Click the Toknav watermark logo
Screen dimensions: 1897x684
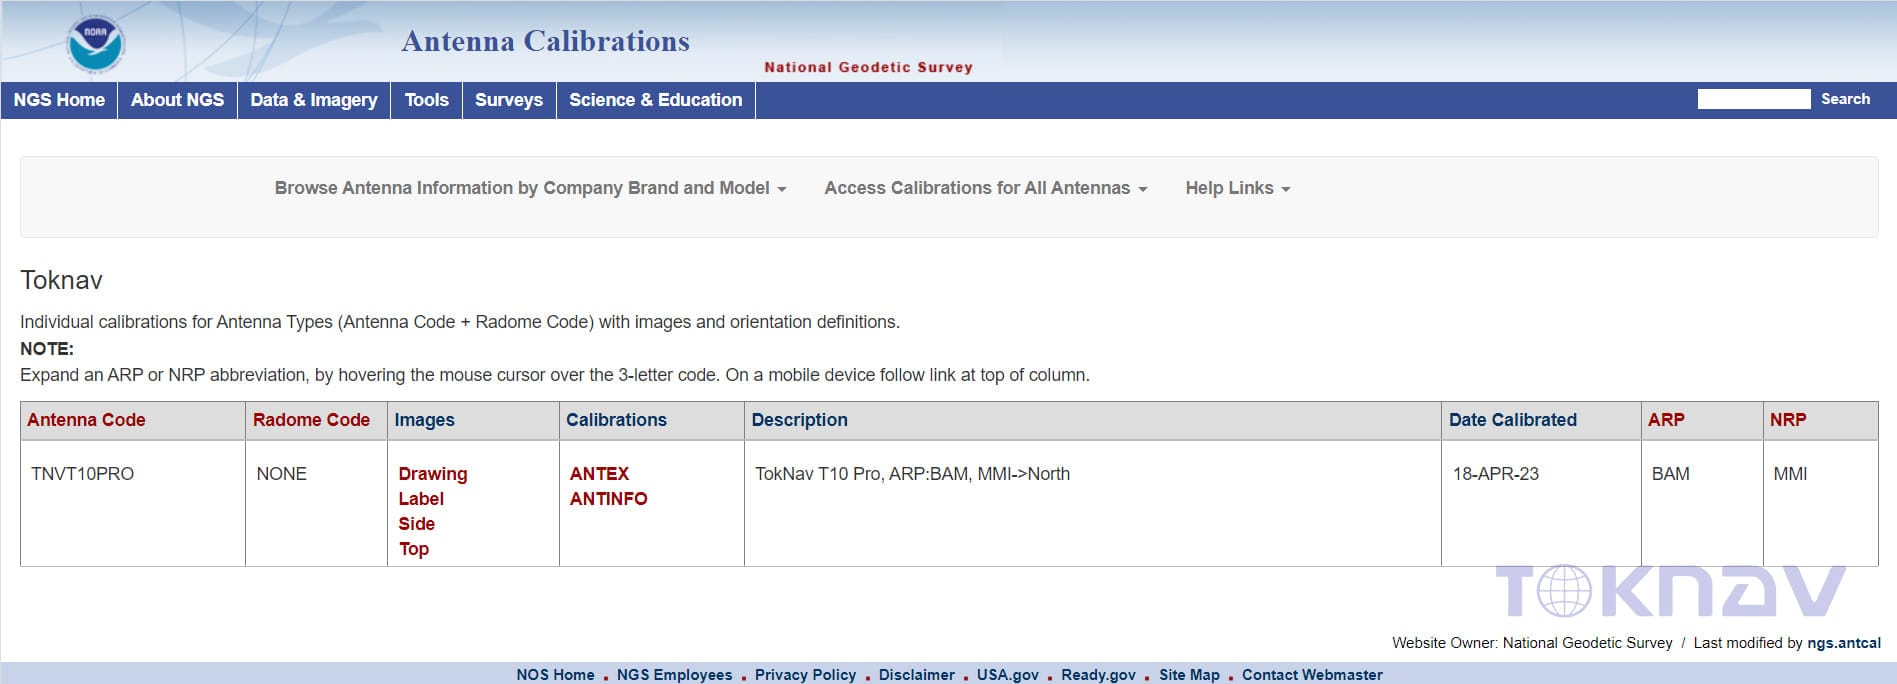pyautogui.click(x=1669, y=591)
